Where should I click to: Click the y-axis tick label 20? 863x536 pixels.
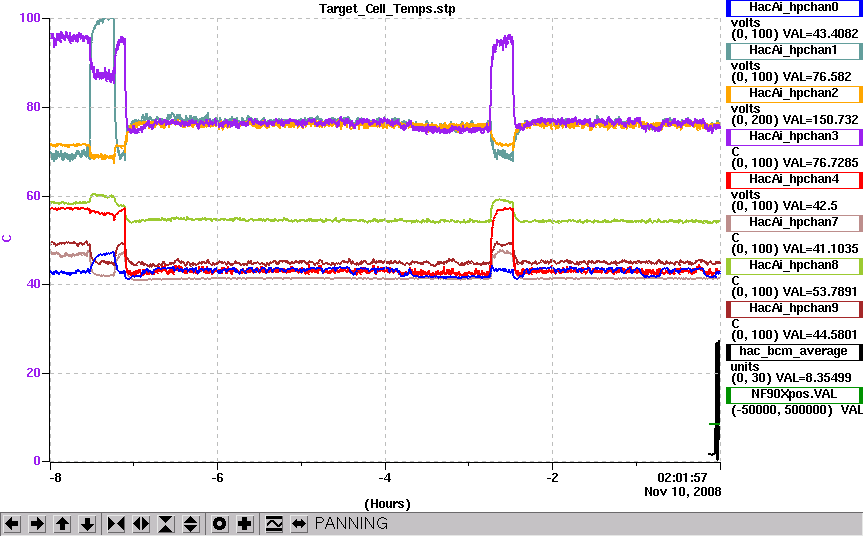(x=34, y=373)
